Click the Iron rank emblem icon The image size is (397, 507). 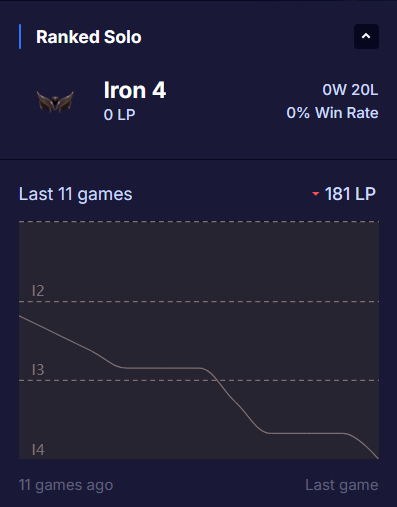55,101
